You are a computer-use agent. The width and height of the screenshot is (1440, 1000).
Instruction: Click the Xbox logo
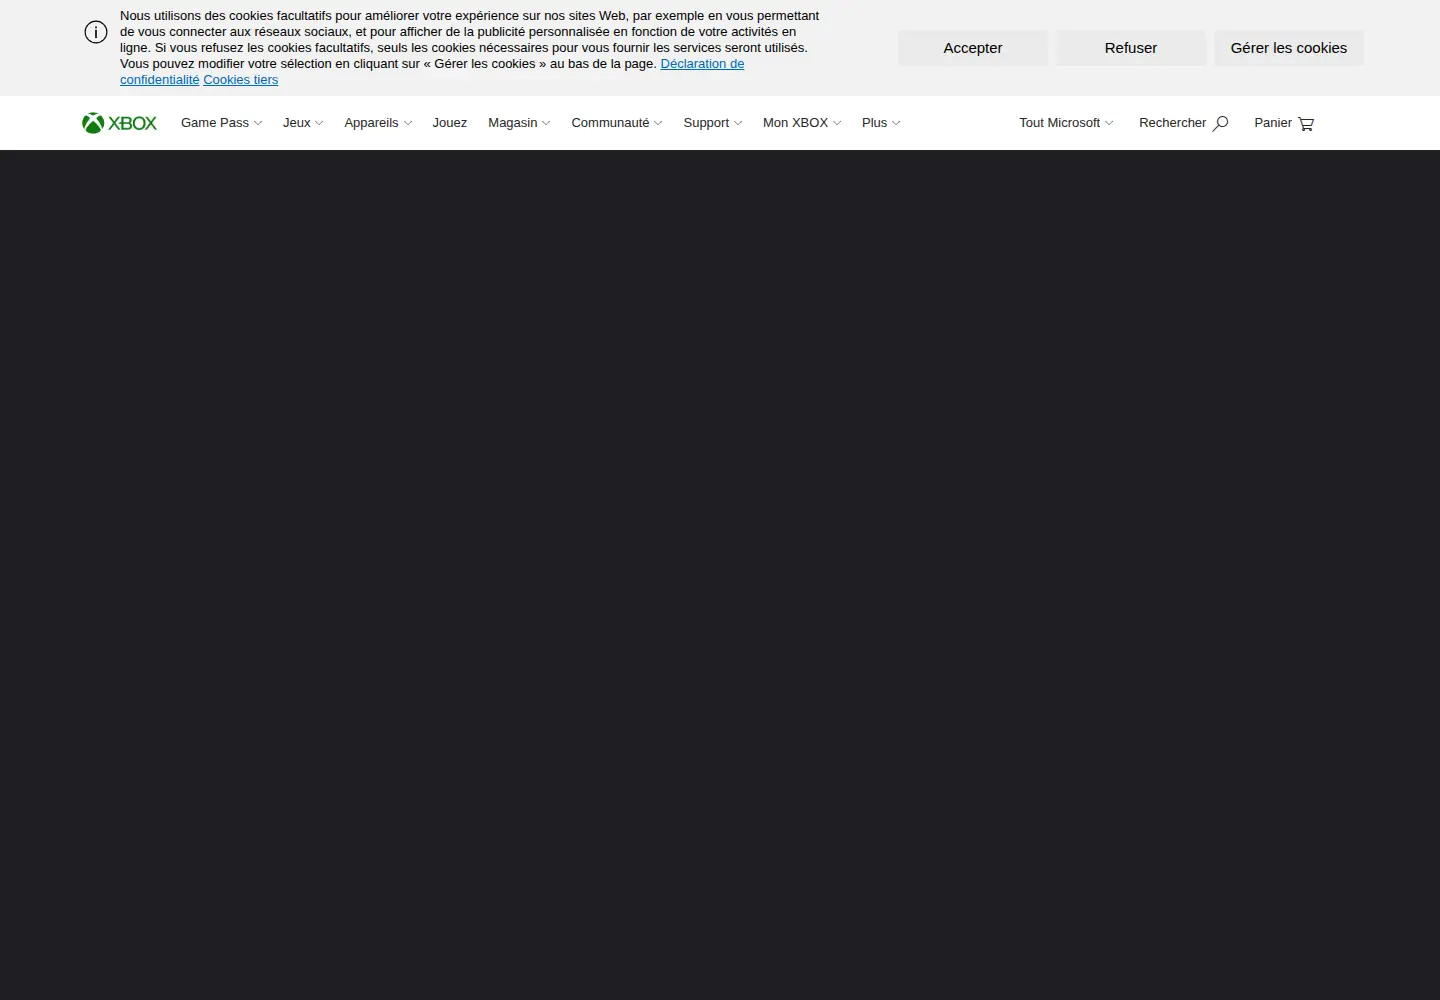point(119,123)
